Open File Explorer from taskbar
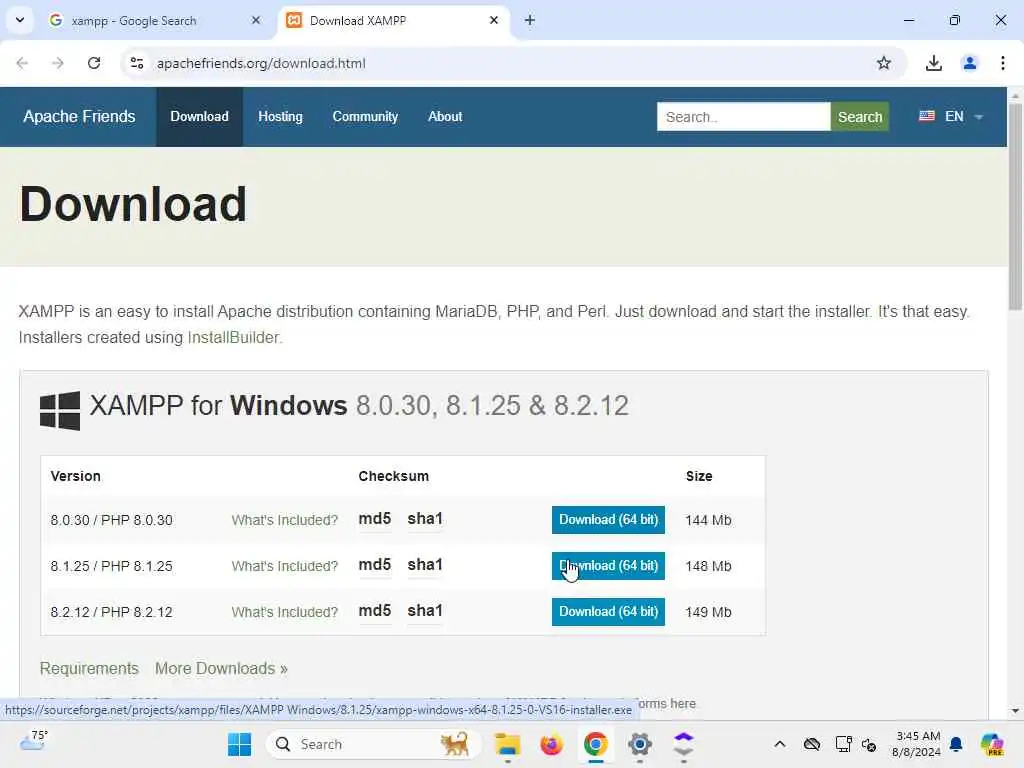Screen dimensions: 1024x768 pyautogui.click(x=507, y=744)
